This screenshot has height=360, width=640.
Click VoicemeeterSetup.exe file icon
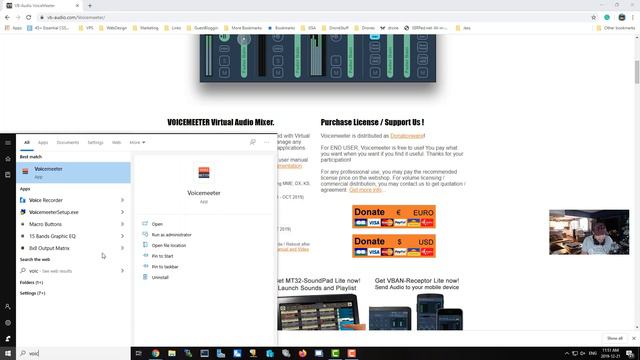point(23,212)
